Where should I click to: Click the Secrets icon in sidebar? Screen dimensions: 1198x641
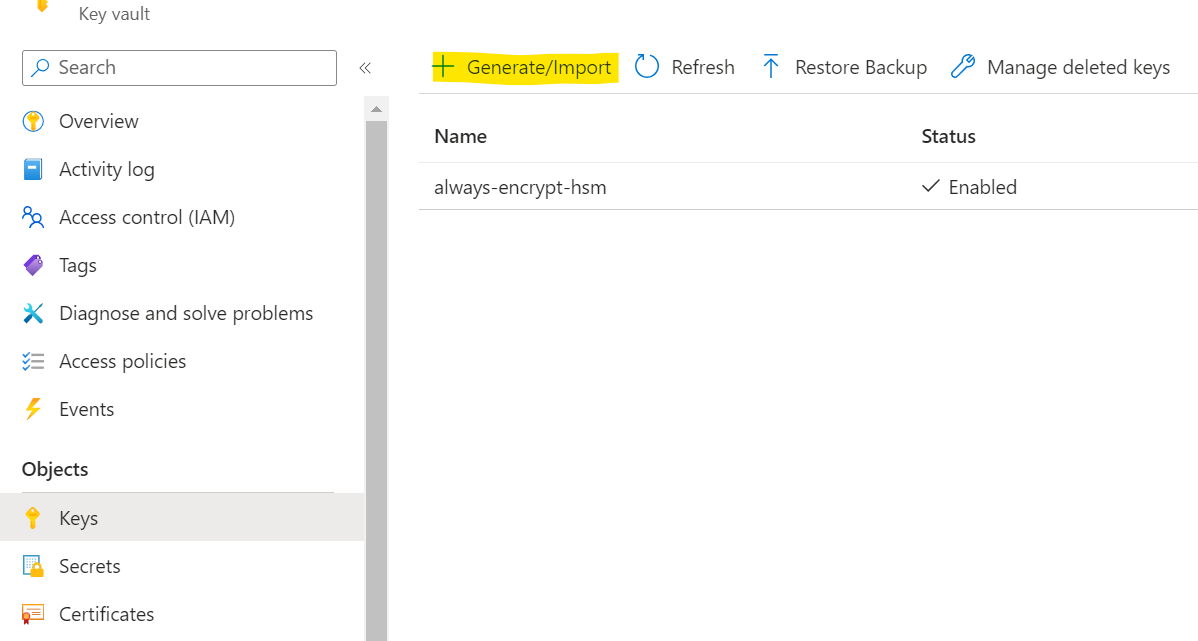(x=33, y=567)
